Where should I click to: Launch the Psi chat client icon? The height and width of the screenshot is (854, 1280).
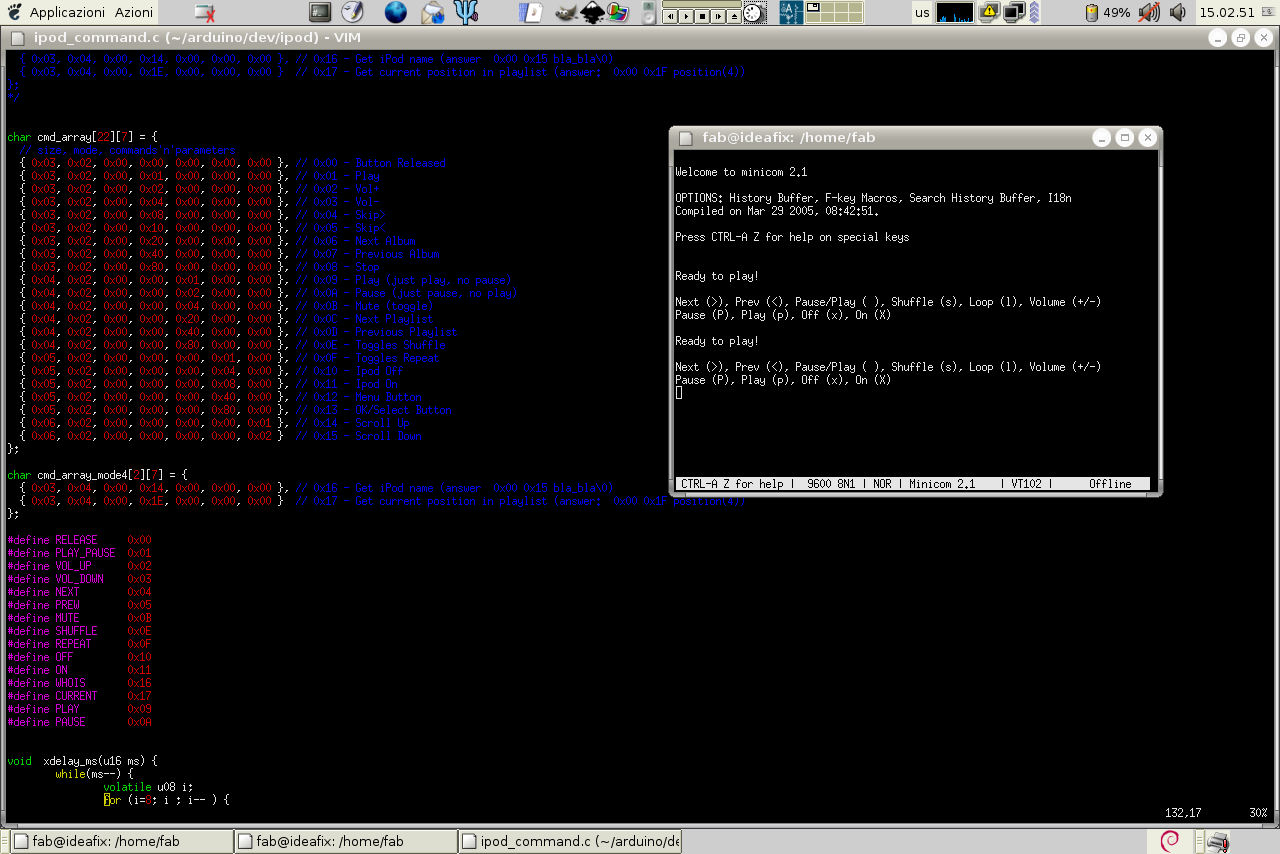click(467, 13)
